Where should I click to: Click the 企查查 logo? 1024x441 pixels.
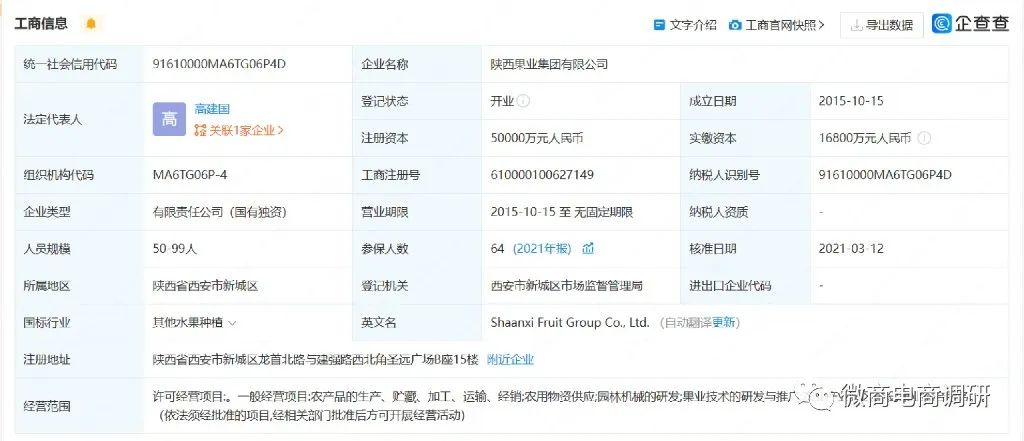[971, 24]
